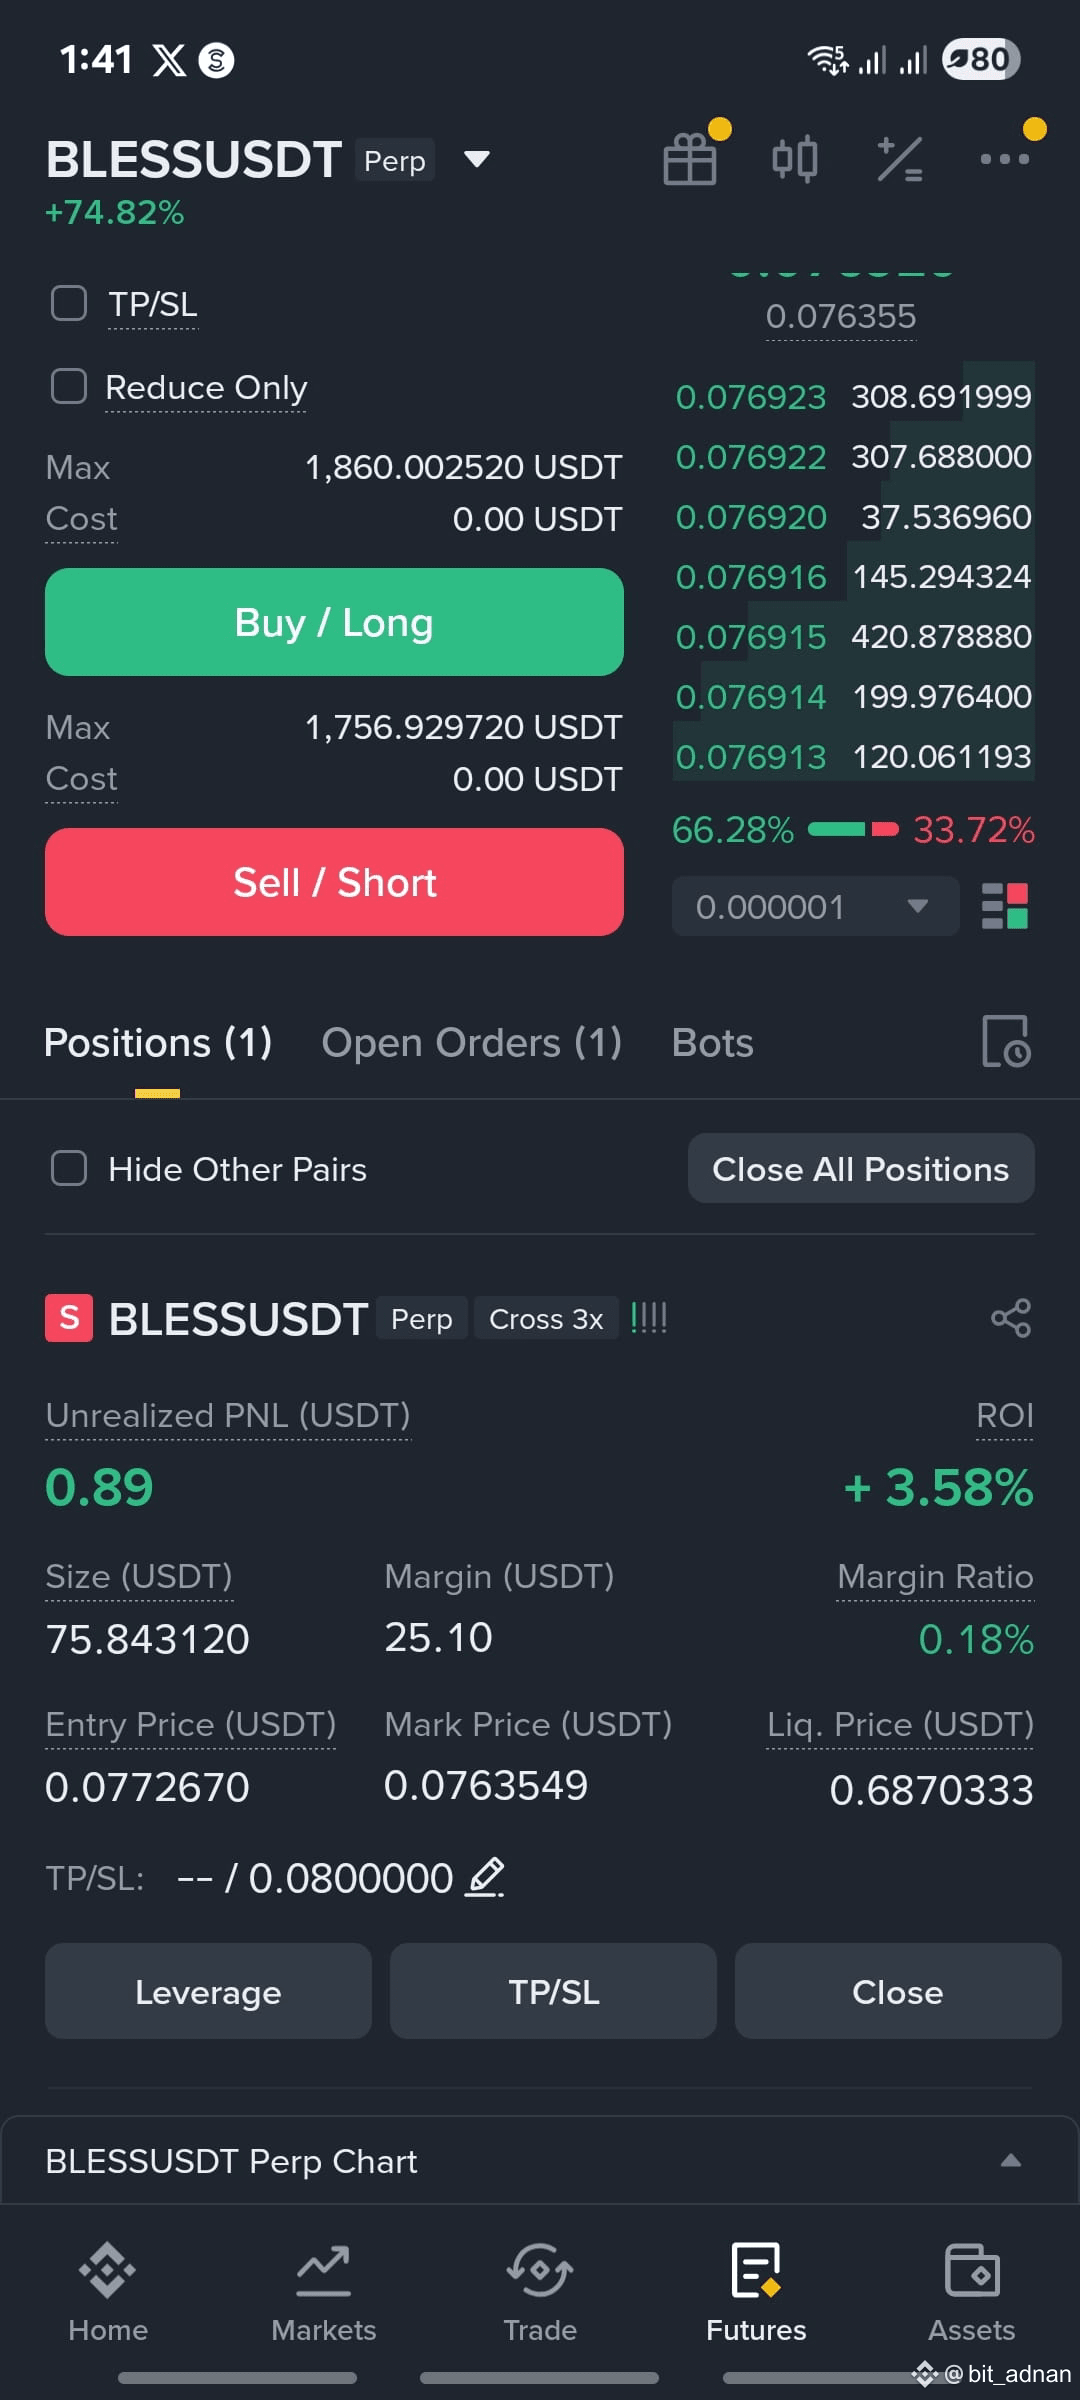Switch to the Open Orders (1) tab
This screenshot has height=2400, width=1080.
472,1042
